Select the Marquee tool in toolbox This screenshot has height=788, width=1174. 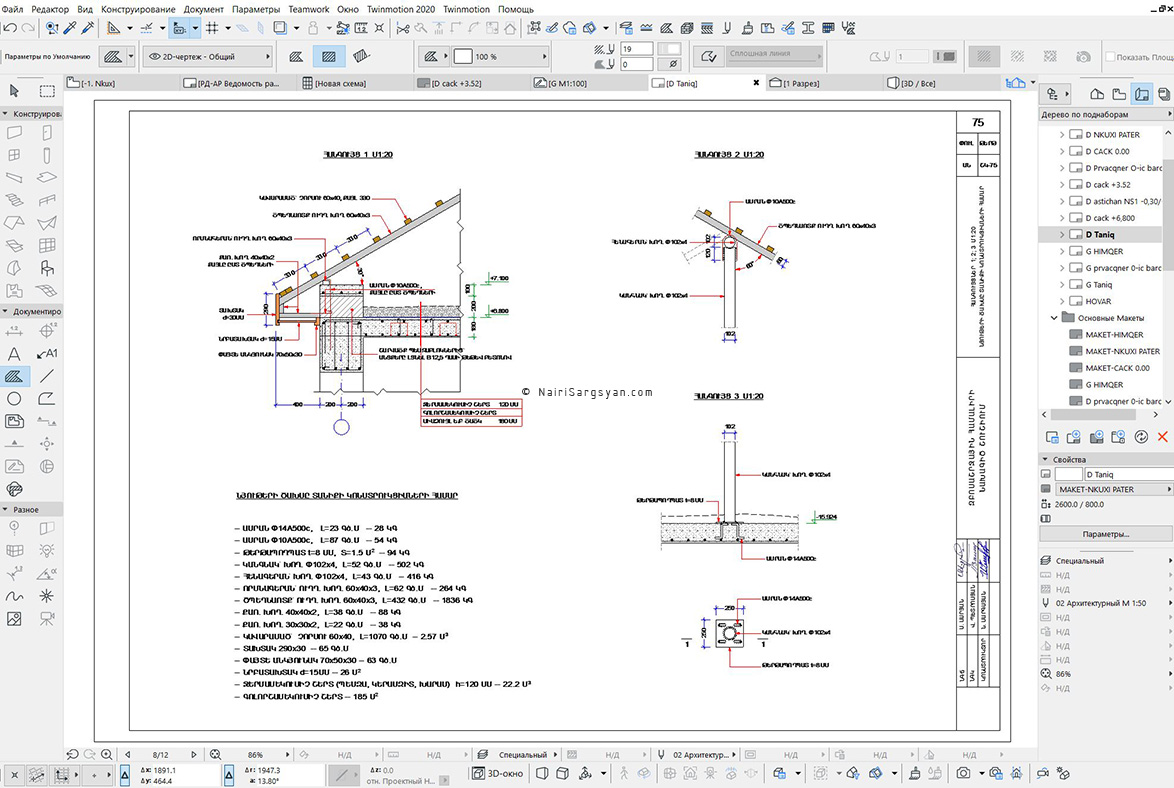coord(47,91)
